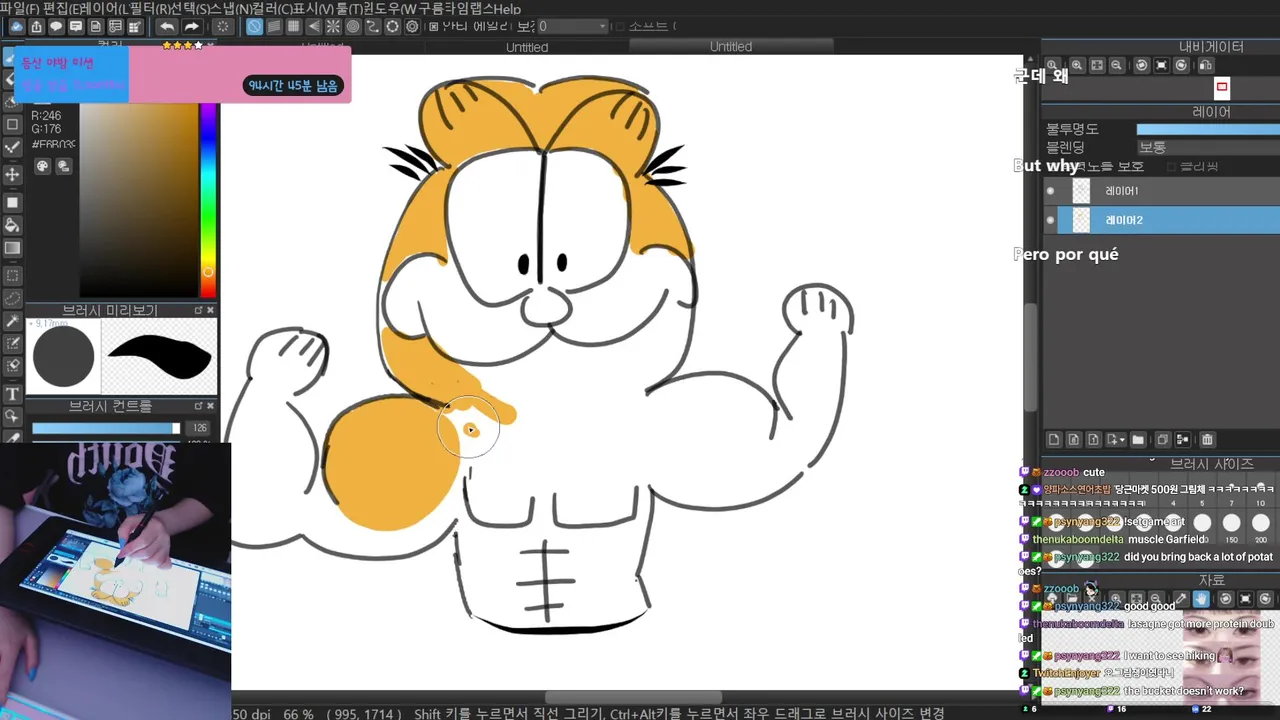Rotate canvas left in the Navigator panel
Image resolution: width=1280 pixels, height=720 pixels.
coord(1142,65)
